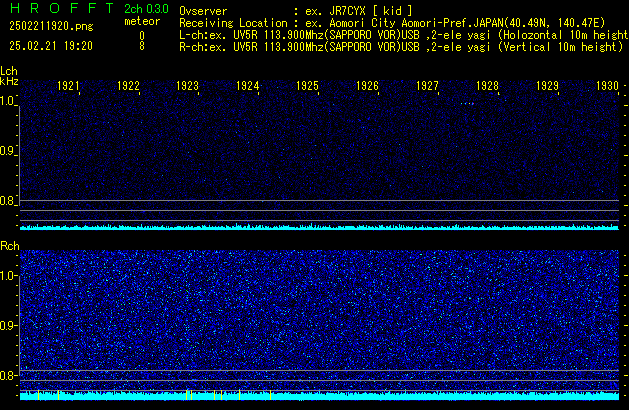
Task: Click the meteor count '8' for R channel
Action: tap(142, 46)
